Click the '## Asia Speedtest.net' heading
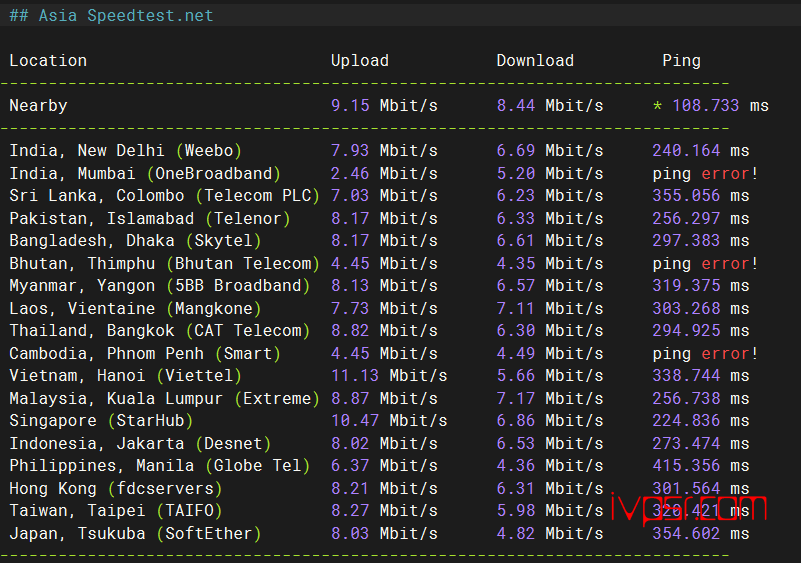 111,16
